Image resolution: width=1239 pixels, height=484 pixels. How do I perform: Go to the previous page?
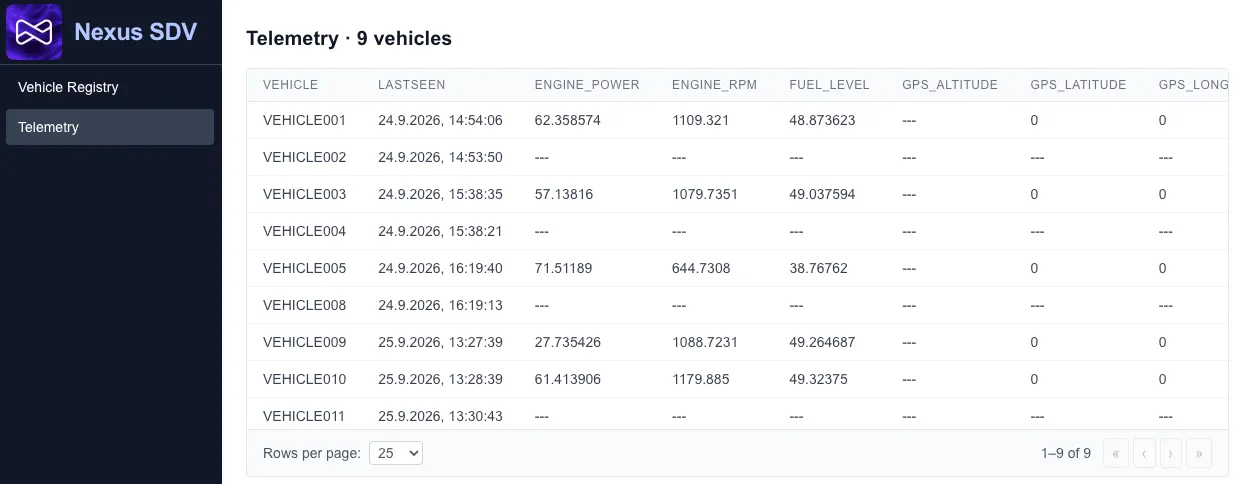point(1143,453)
